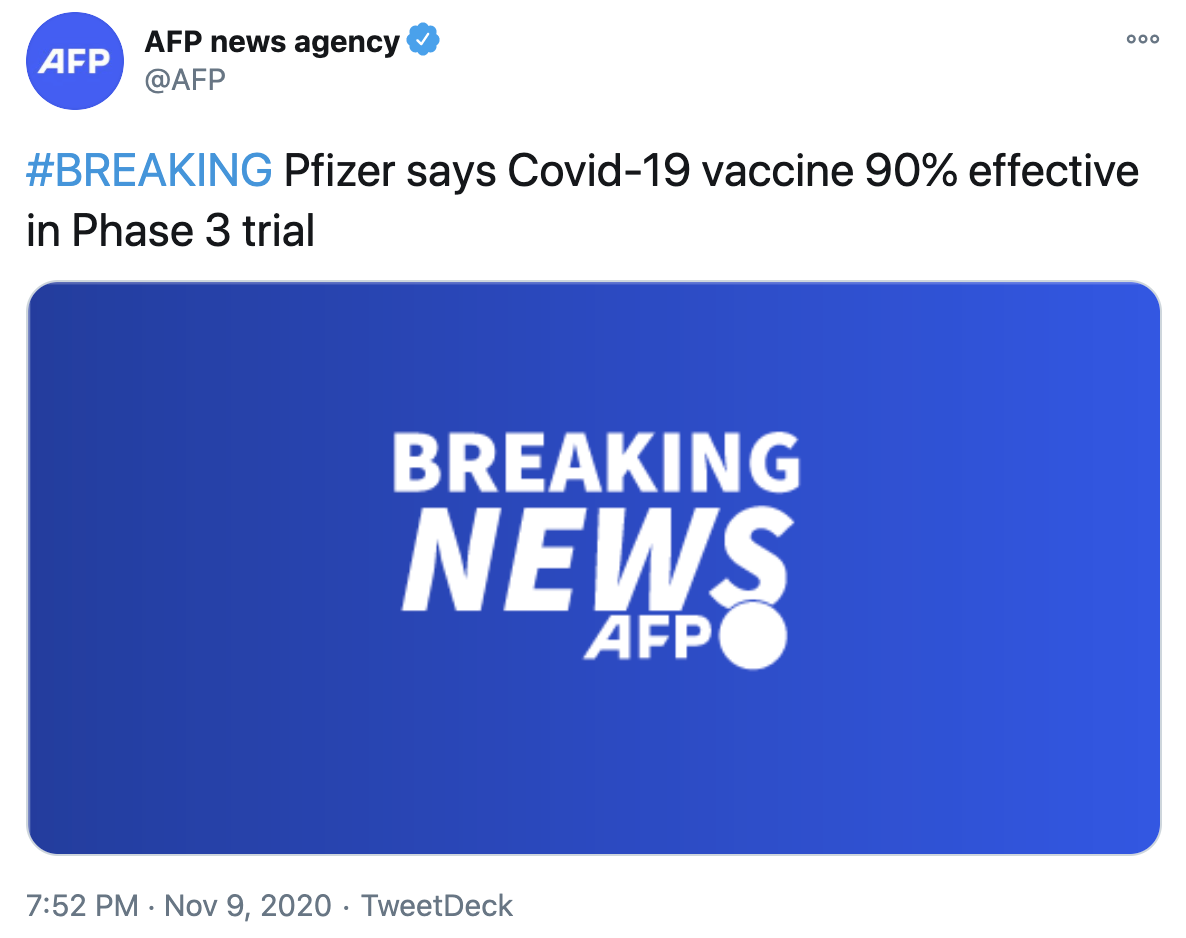The image size is (1186, 938).
Task: Open the AFP round profile avatar
Action: pyautogui.click(x=74, y=61)
